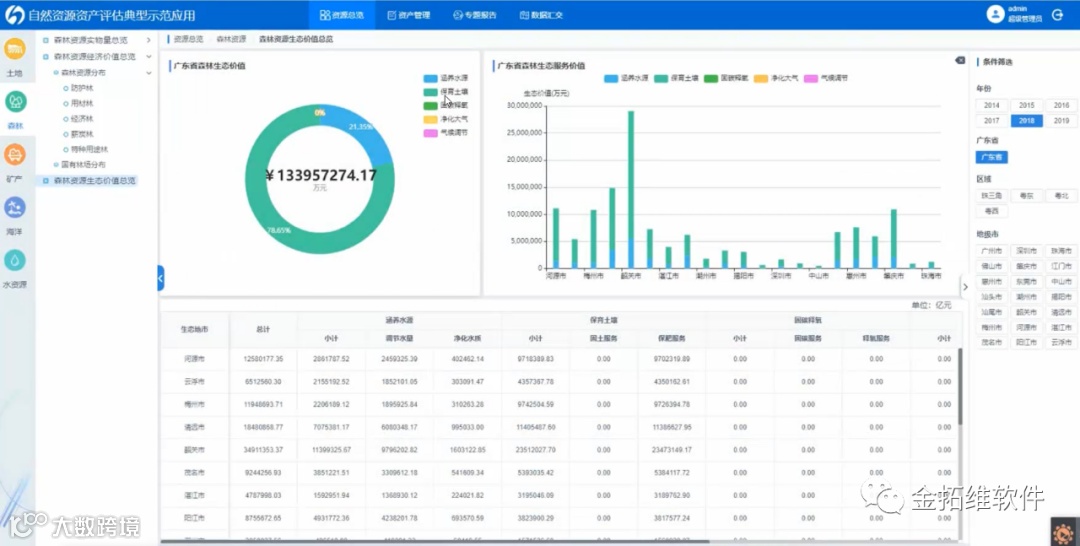Click the square icon before 森林资源实物量总览
The image size is (1080, 546).
(46, 41)
